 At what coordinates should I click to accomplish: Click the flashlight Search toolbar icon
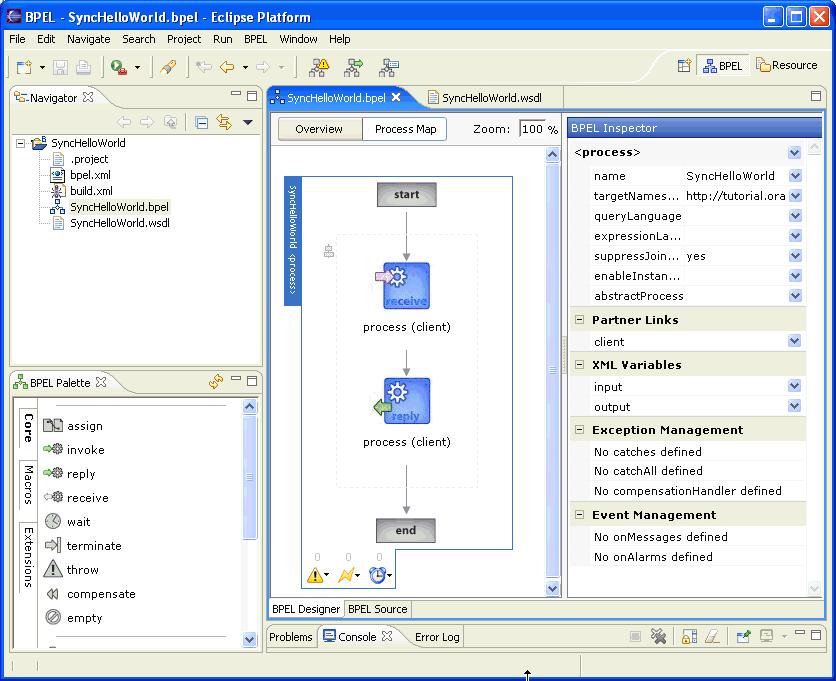click(168, 67)
